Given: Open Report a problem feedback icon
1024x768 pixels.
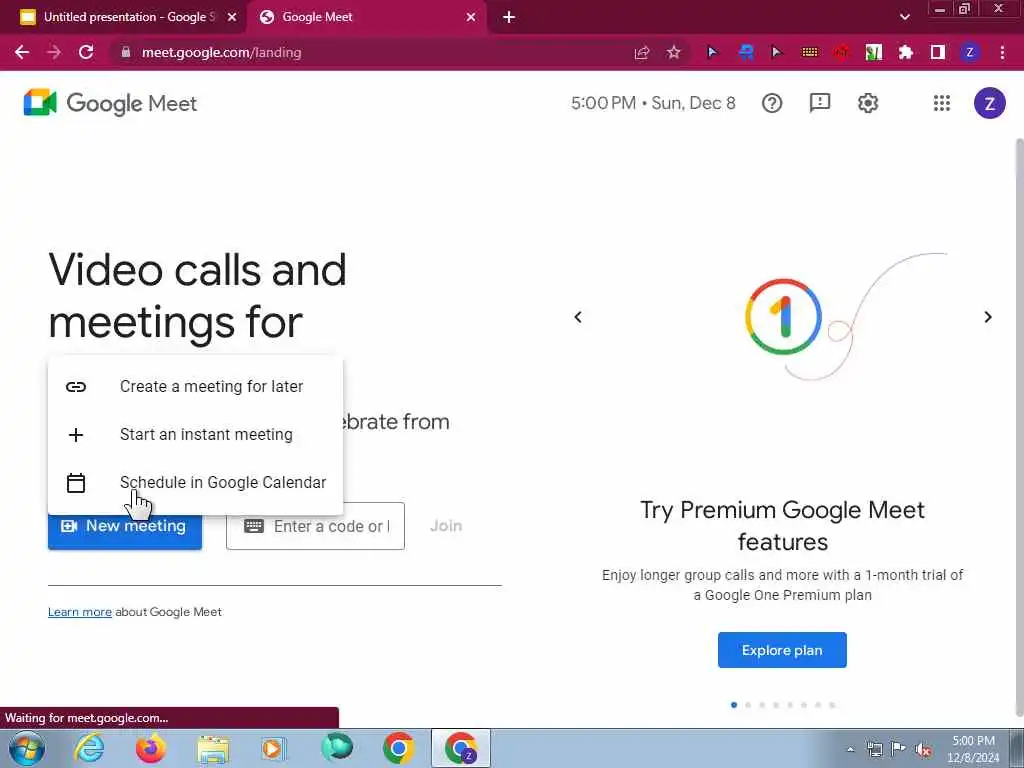Looking at the screenshot, I should [820, 103].
